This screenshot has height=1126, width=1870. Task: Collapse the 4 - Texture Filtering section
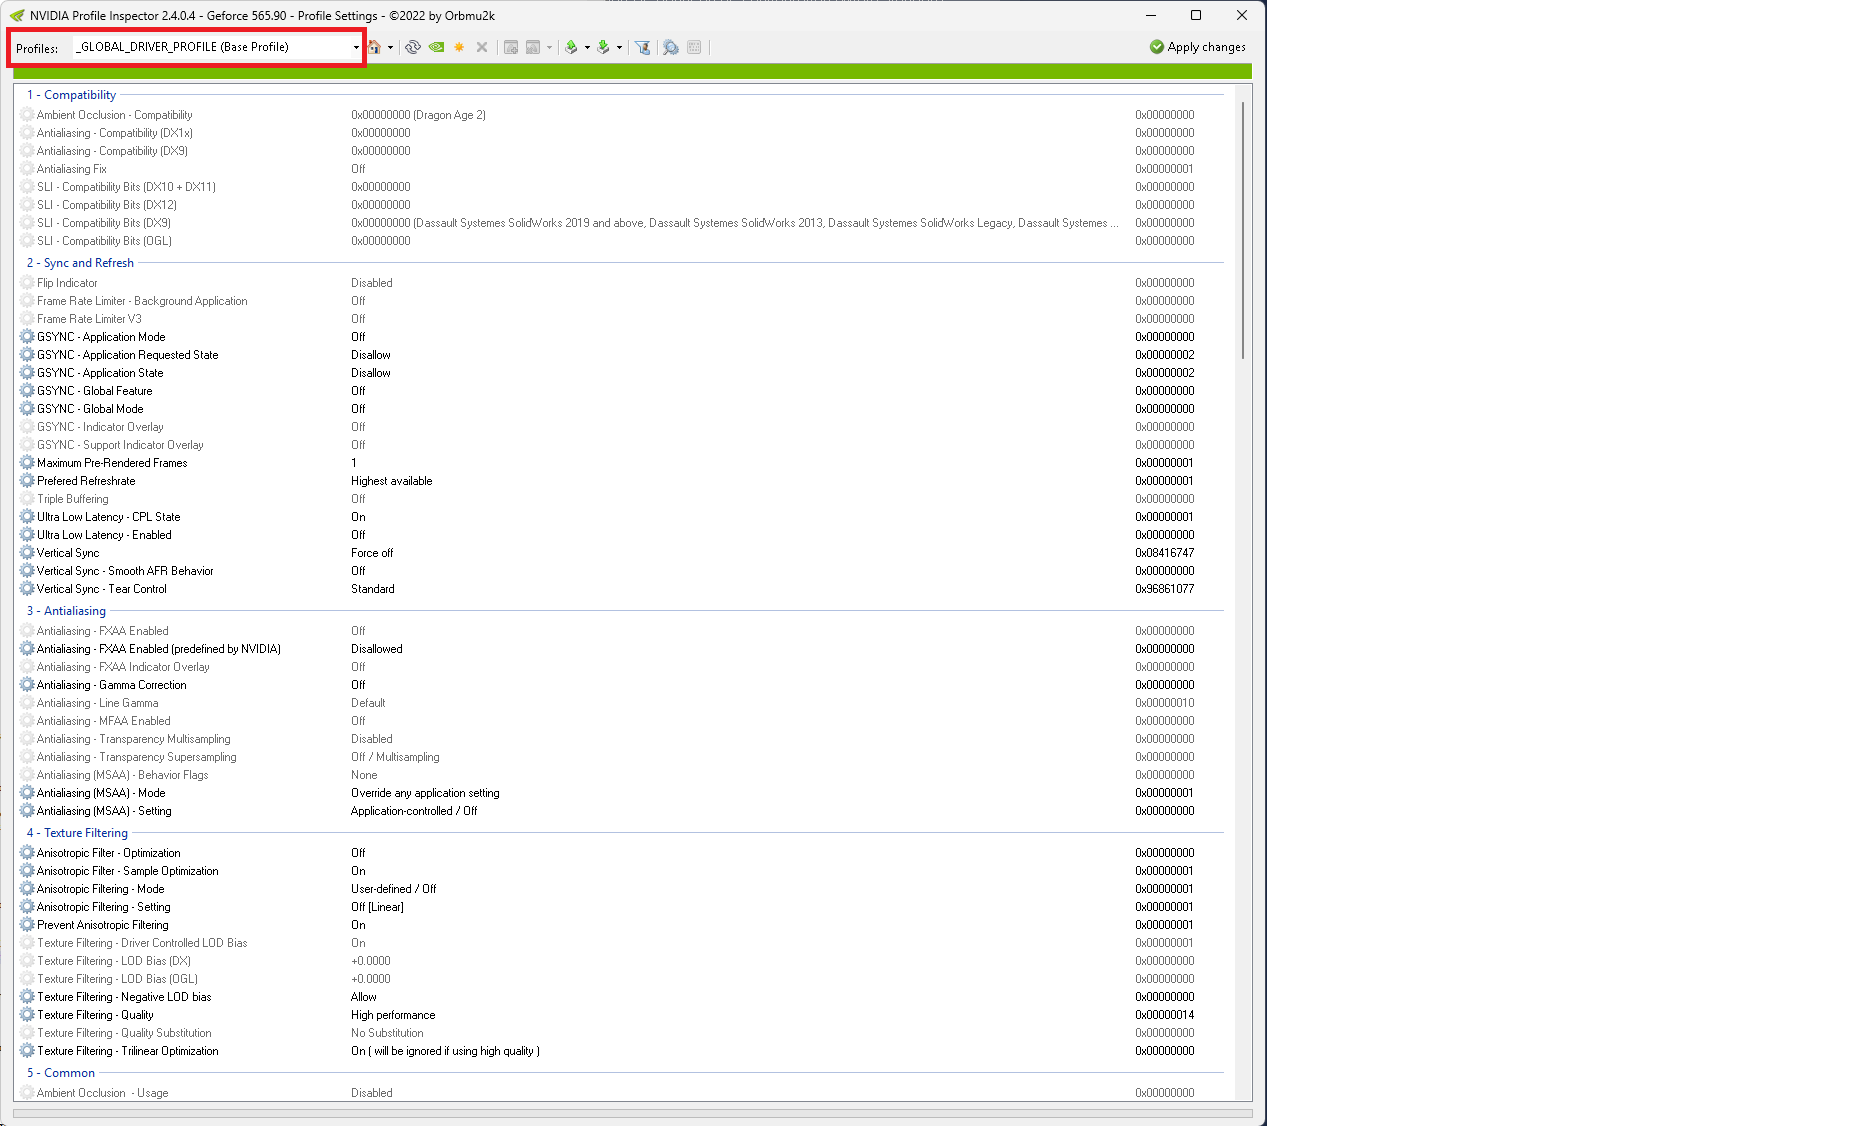point(78,832)
